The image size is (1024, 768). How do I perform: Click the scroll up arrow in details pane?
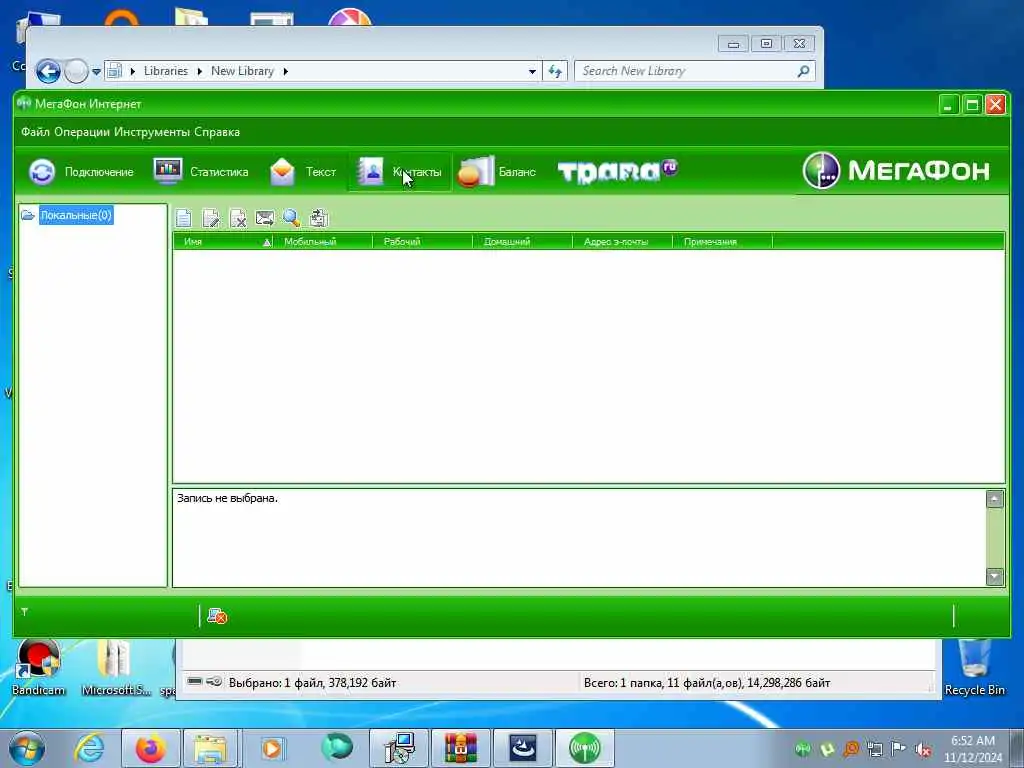point(994,500)
